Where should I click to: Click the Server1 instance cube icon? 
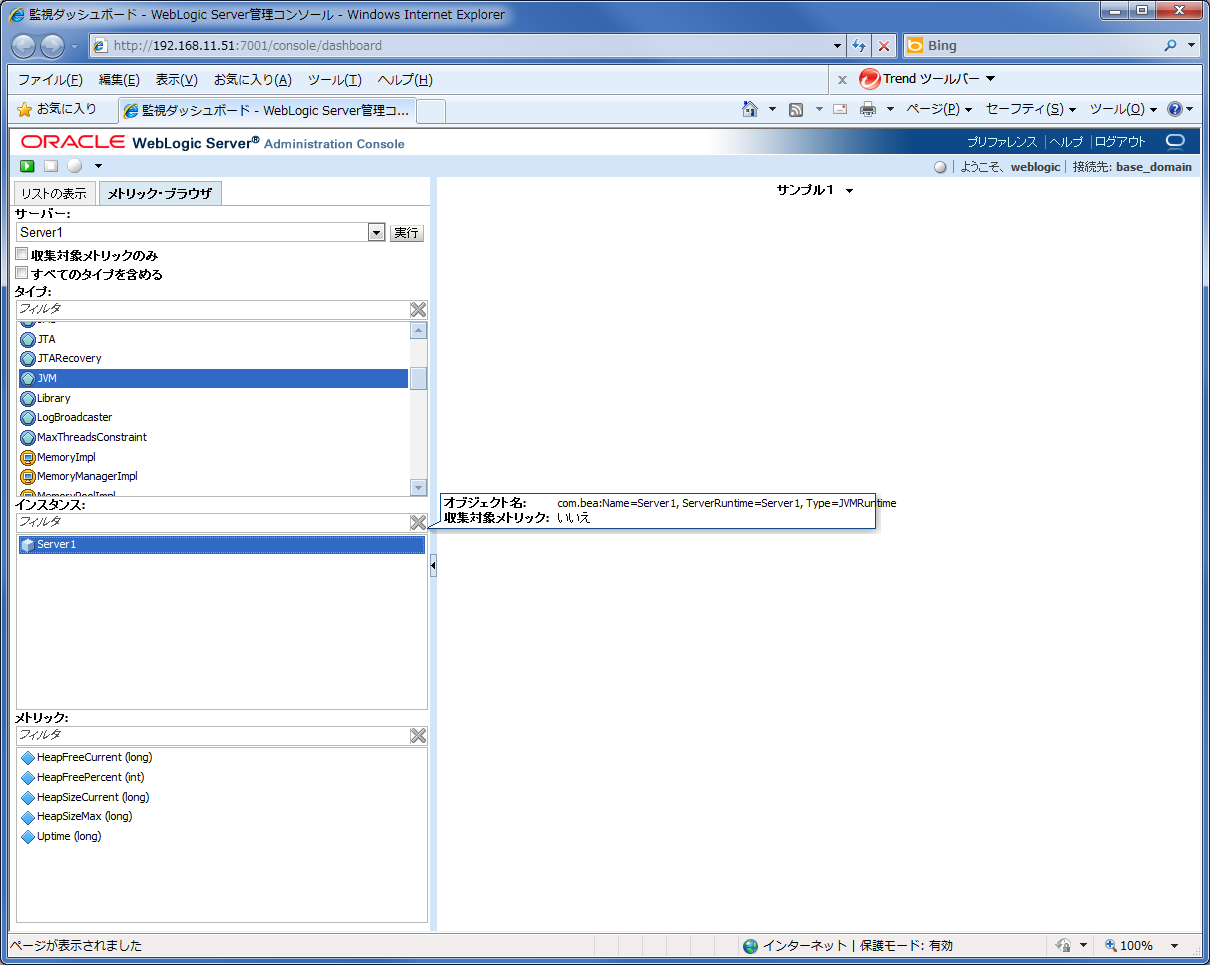point(28,545)
